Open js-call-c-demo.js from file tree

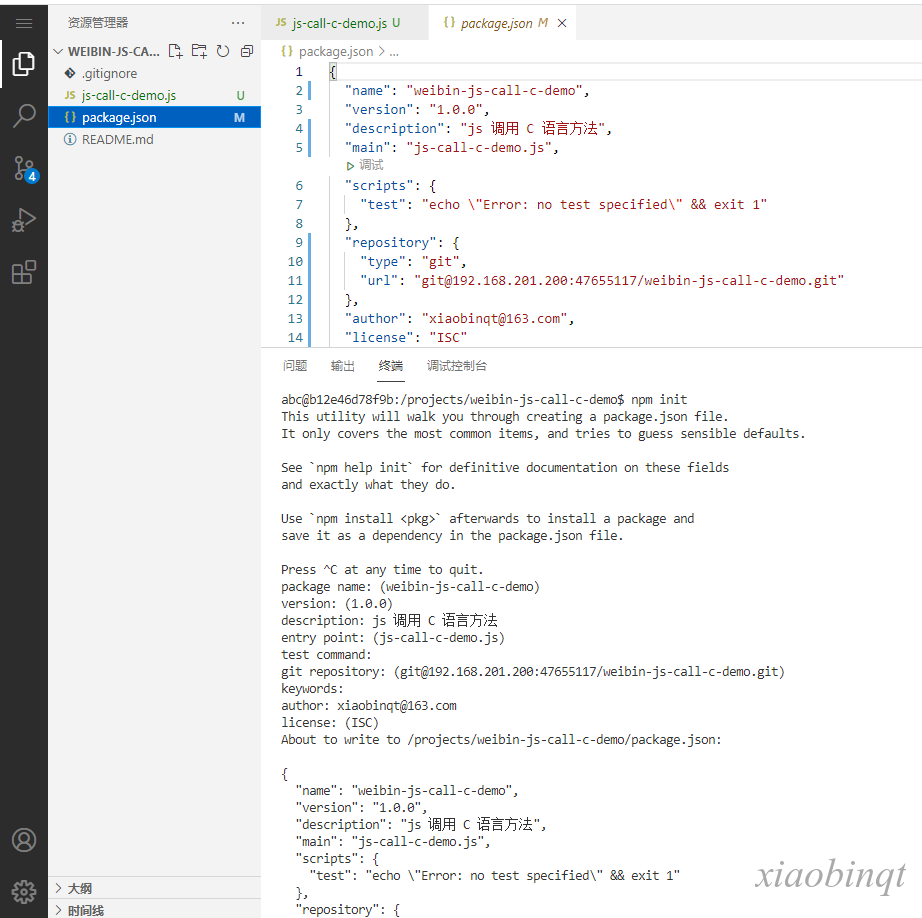pos(155,95)
